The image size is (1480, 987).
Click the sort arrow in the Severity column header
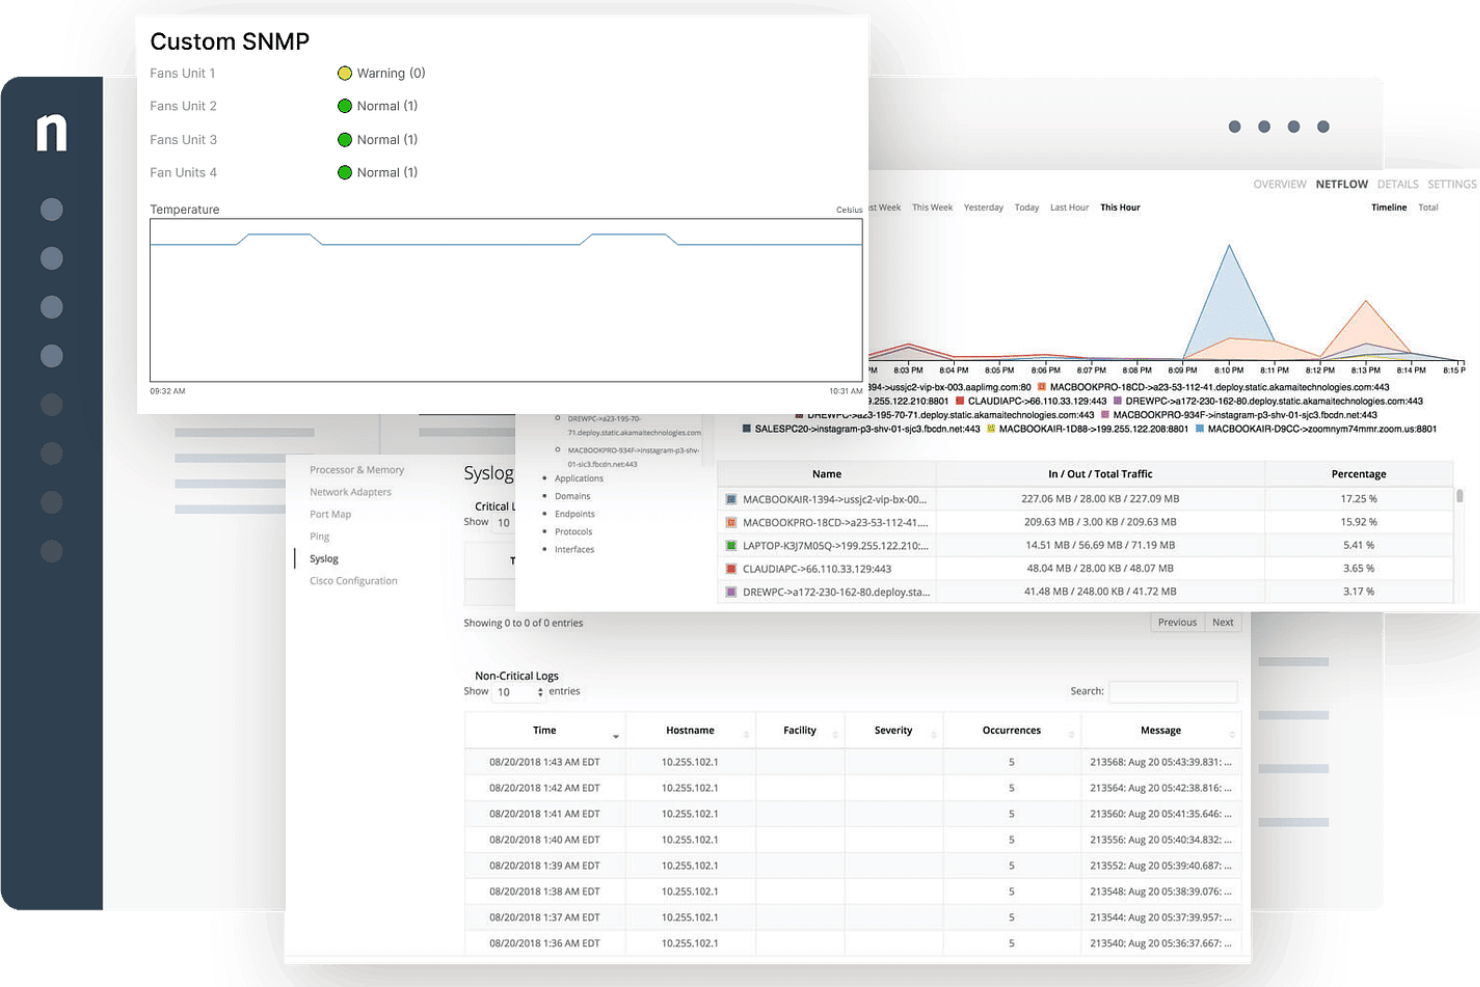[934, 735]
